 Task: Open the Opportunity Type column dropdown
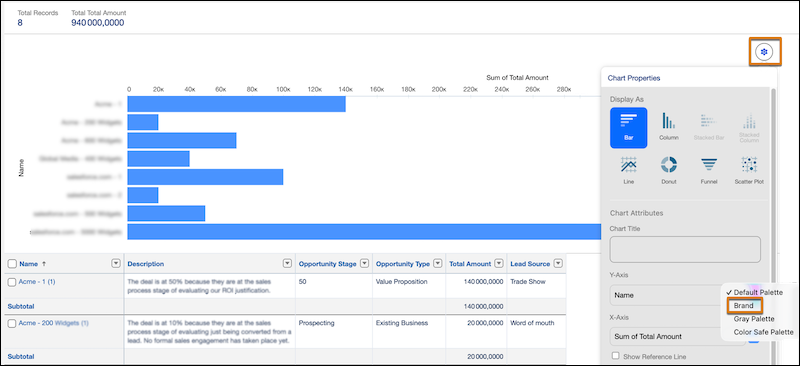coord(437,263)
